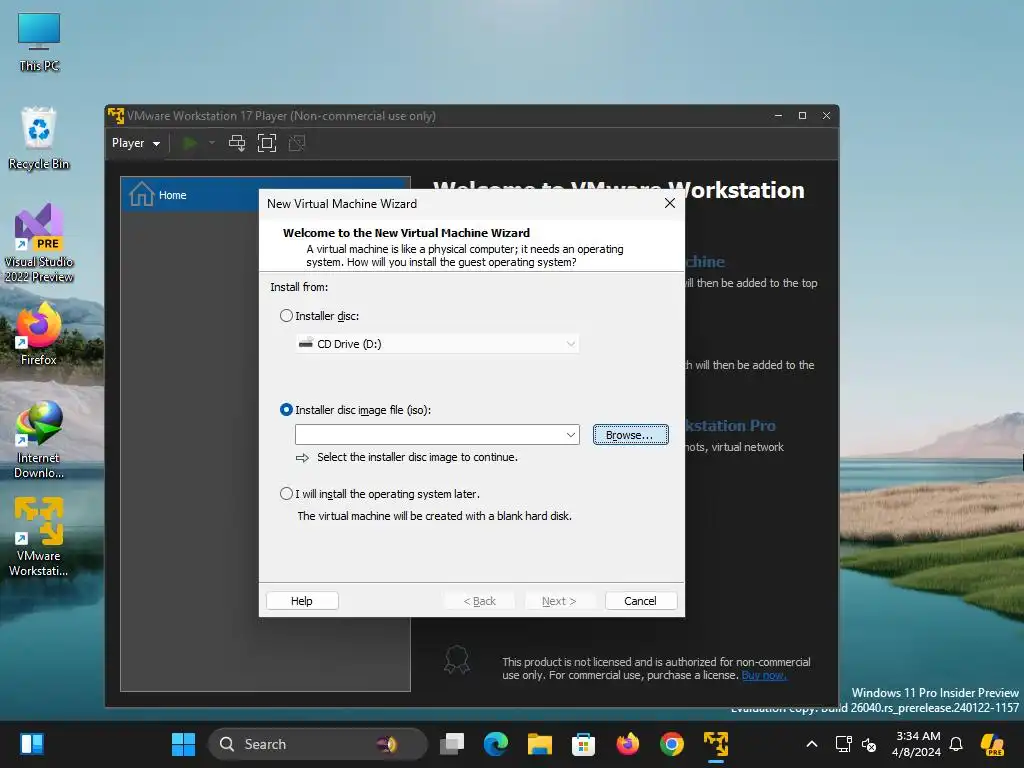
Task: Choose I will install the operating system later
Action: point(286,494)
